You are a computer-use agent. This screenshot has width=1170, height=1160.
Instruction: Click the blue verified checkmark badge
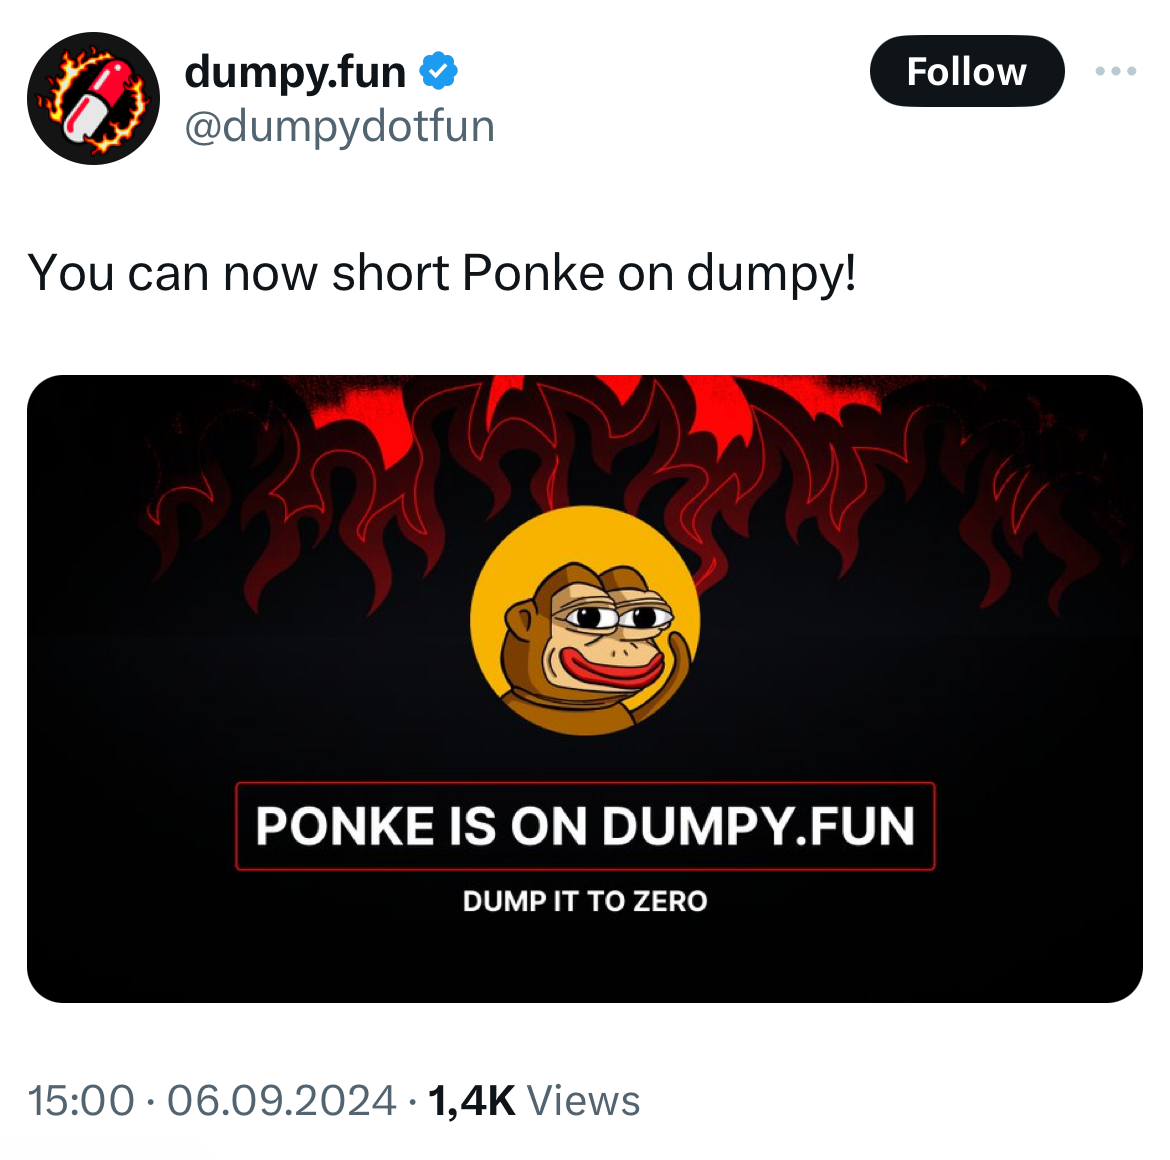[x=438, y=72]
